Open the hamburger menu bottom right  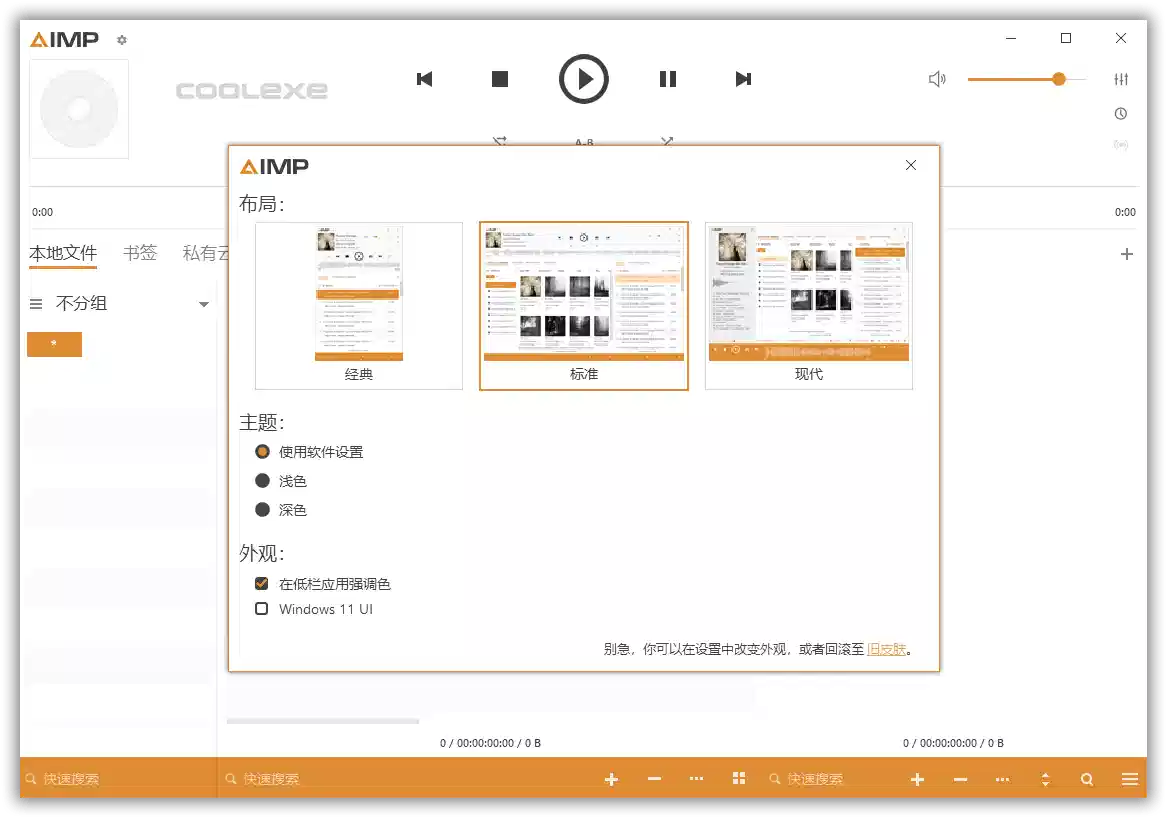tap(1129, 778)
